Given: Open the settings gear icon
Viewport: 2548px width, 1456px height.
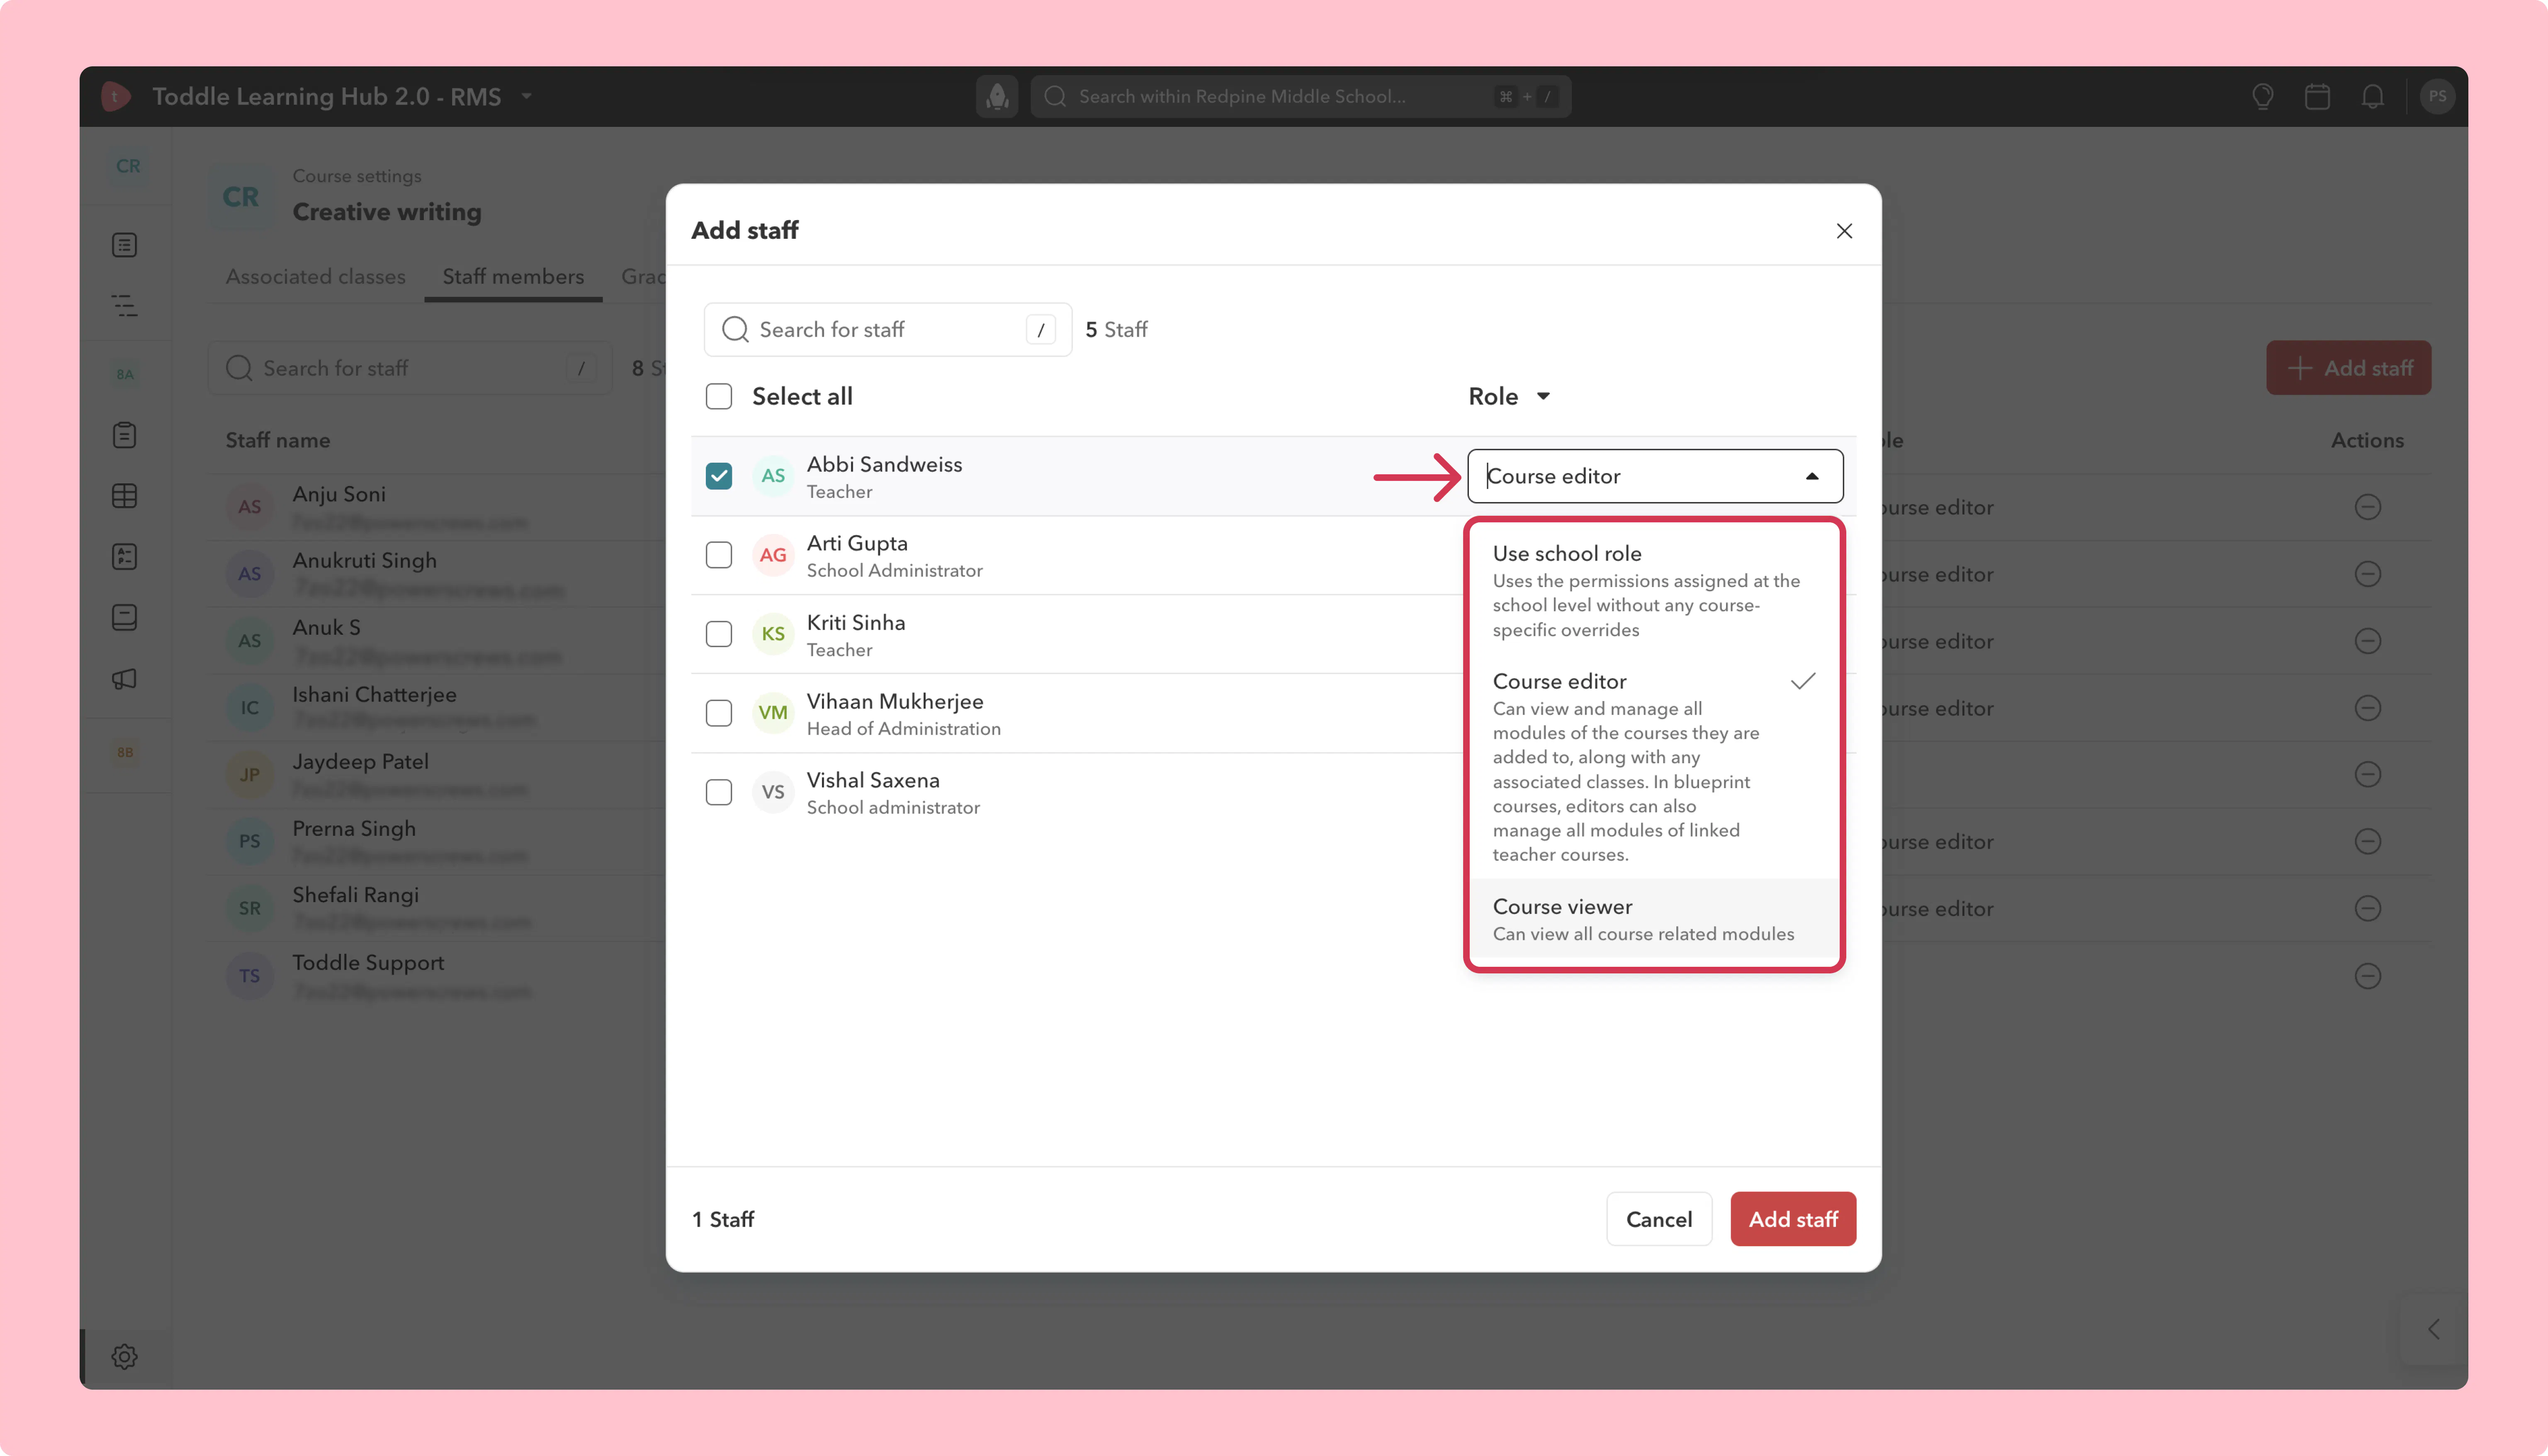Looking at the screenshot, I should pyautogui.click(x=124, y=1357).
